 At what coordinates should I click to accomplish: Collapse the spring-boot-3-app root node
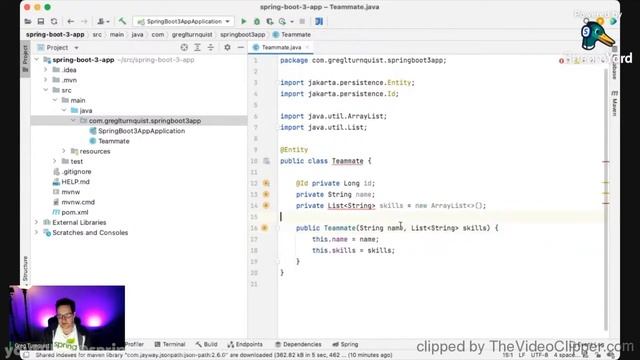37,60
